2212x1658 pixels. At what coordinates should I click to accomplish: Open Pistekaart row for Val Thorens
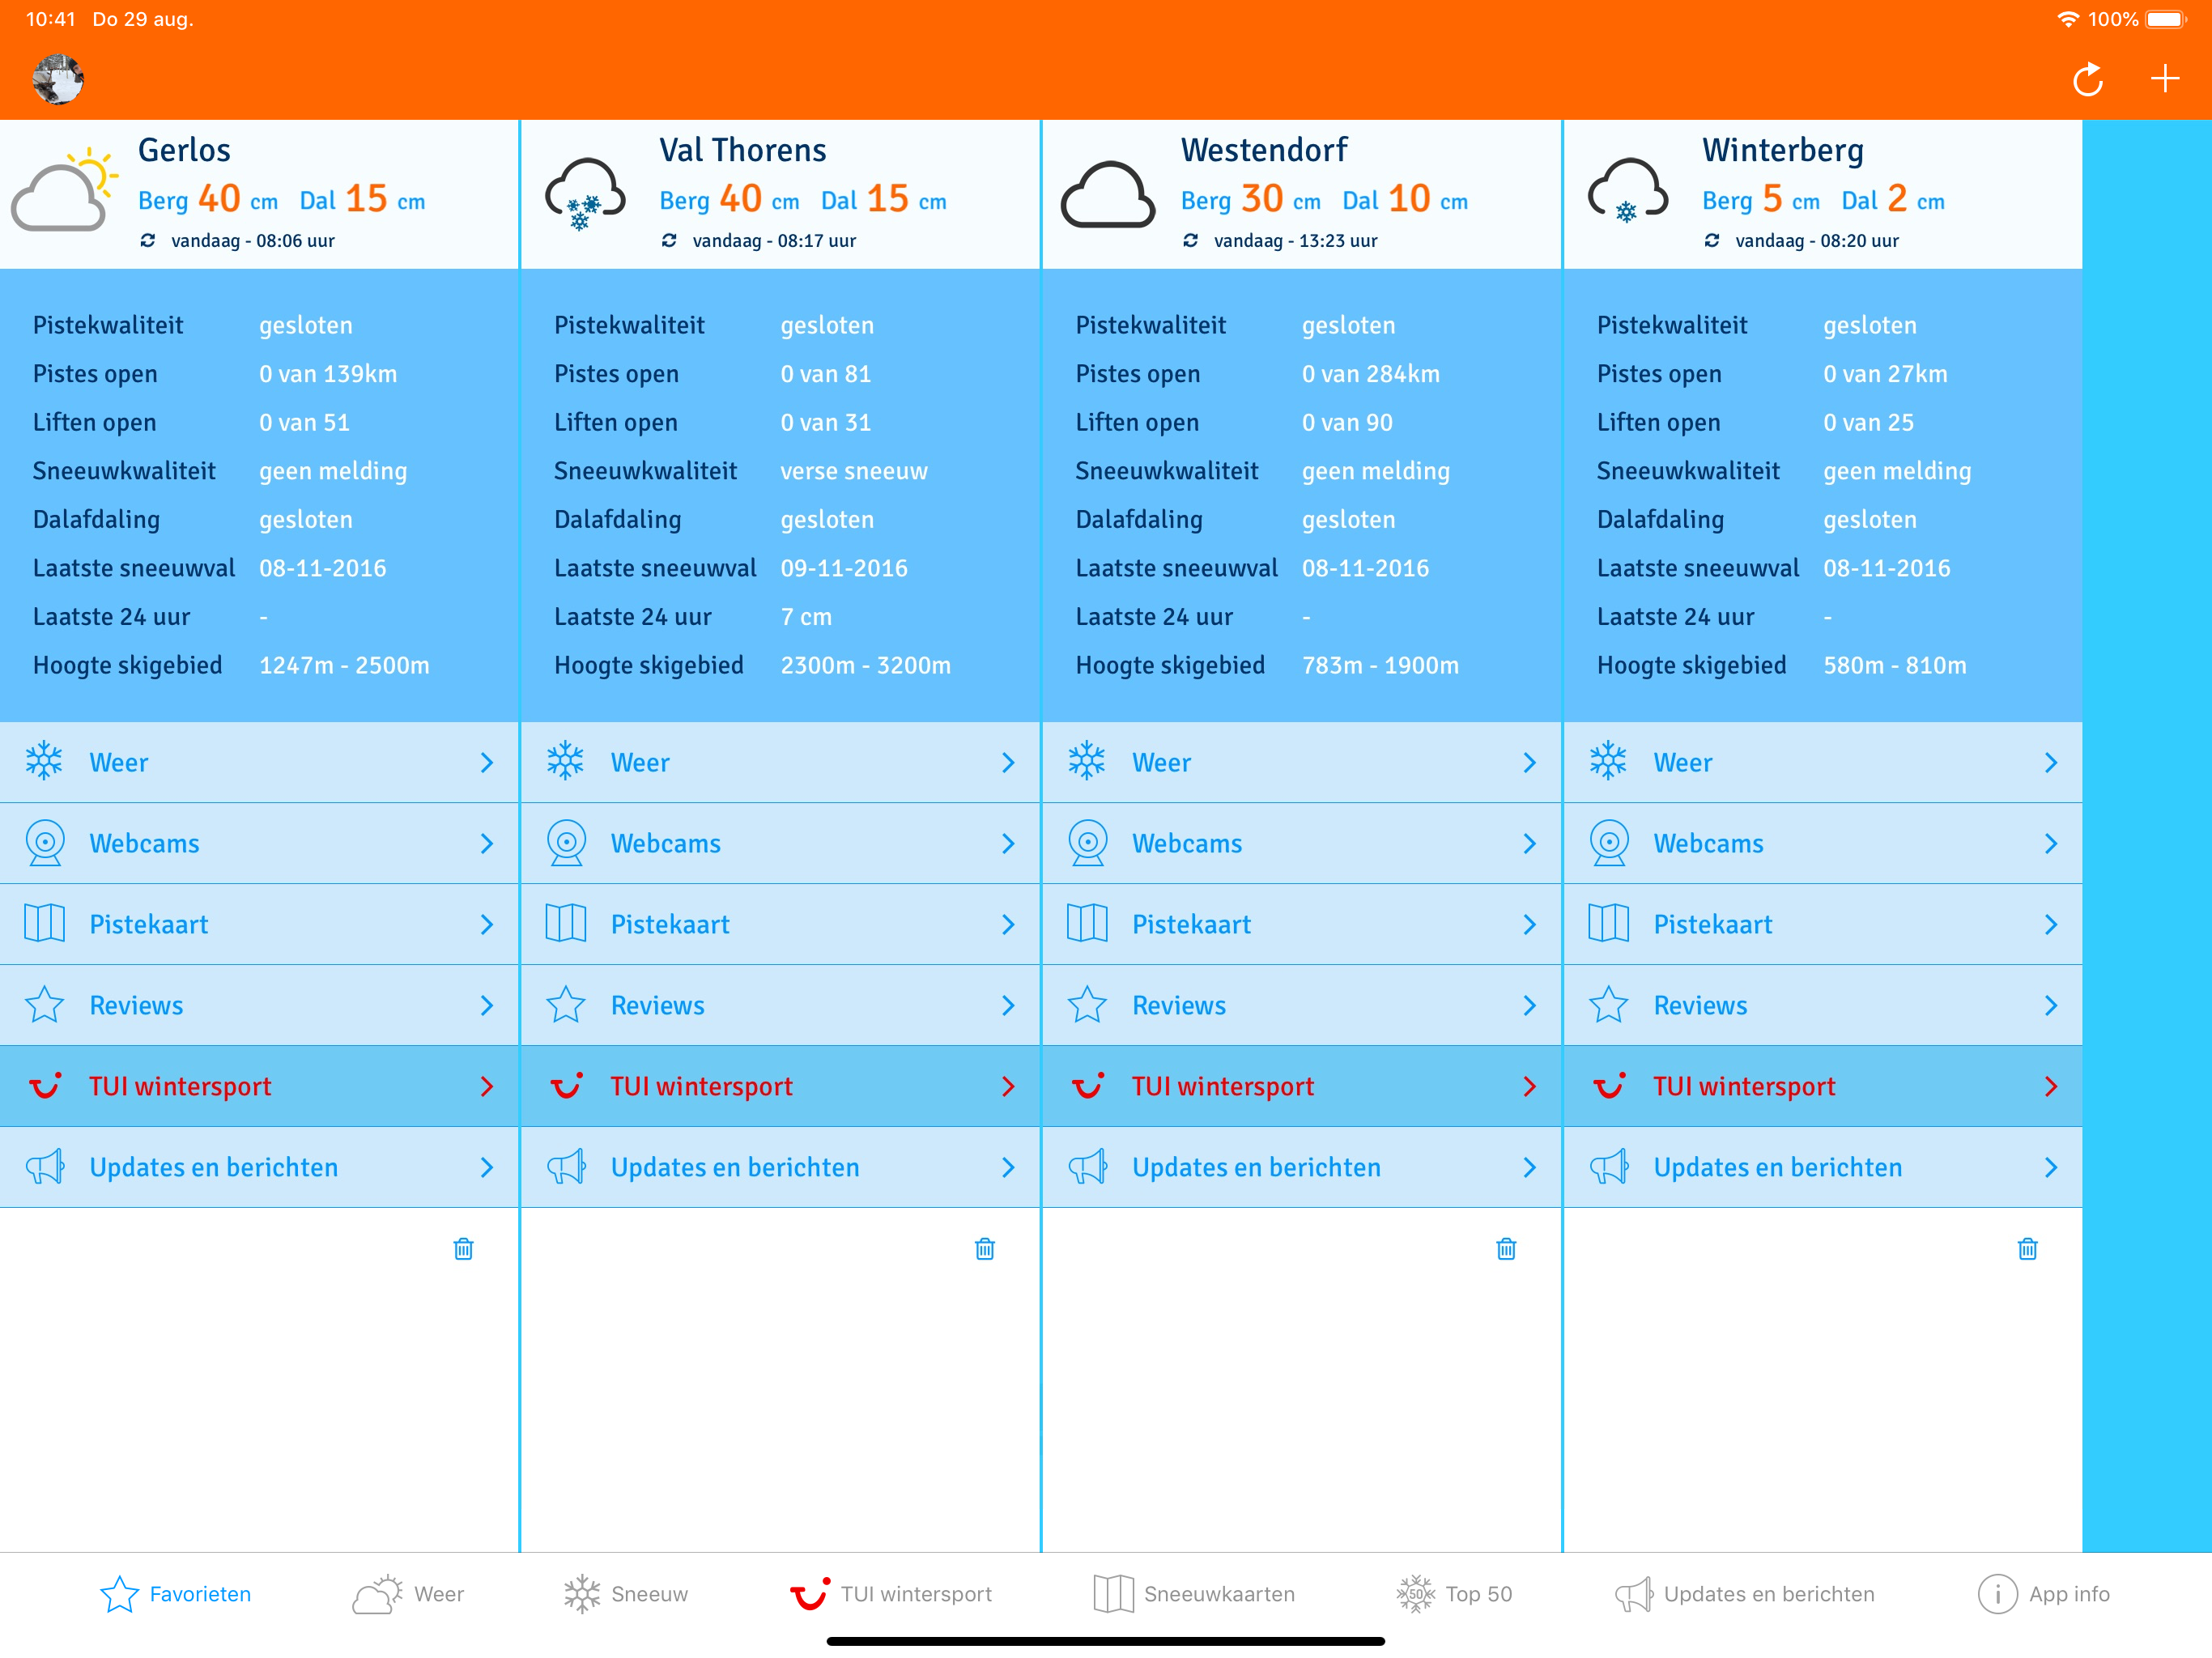670,924
